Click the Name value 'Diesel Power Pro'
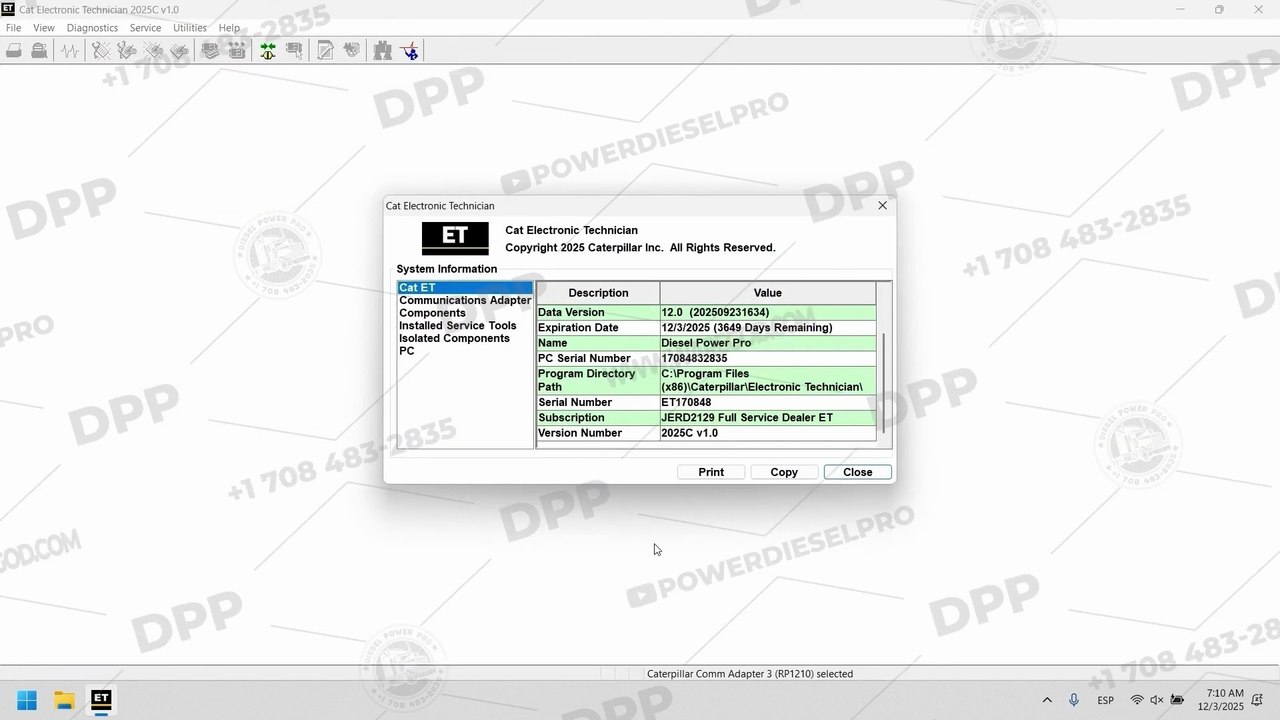 (768, 343)
